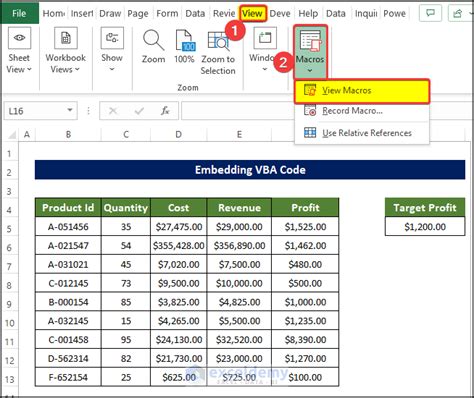474x398 pixels.
Task: Select cell with profit $8,390.00
Action: (x=305, y=340)
